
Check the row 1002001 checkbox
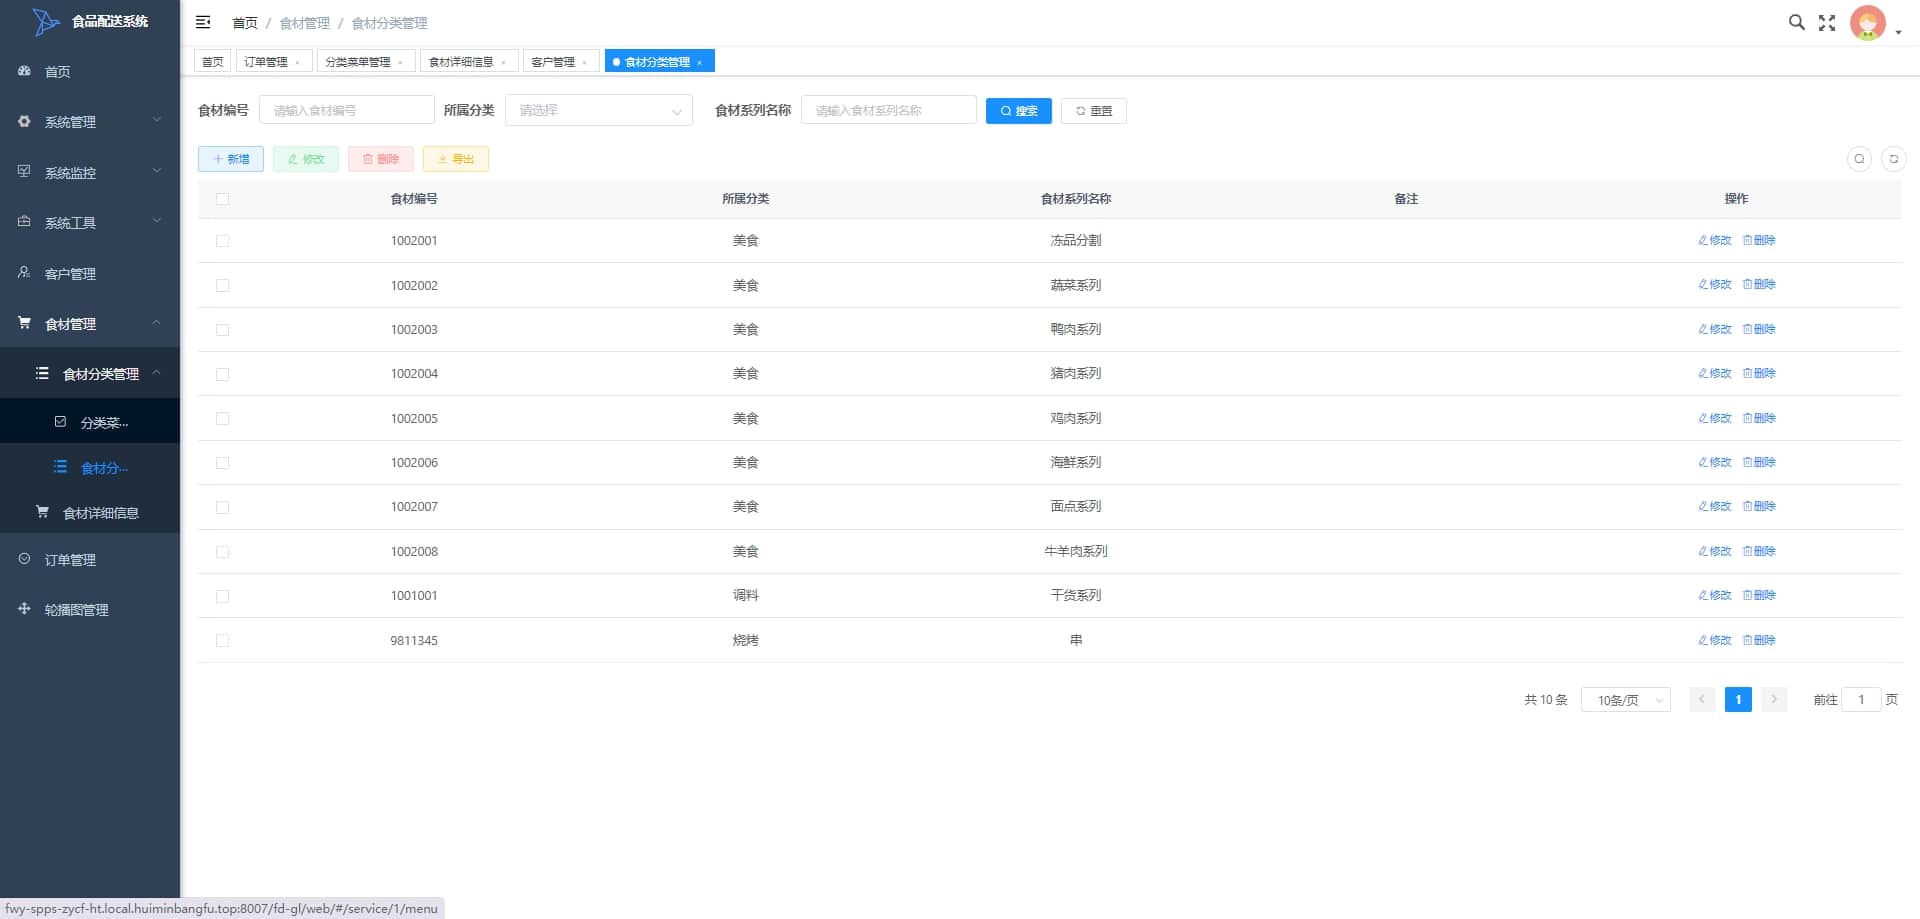click(x=222, y=241)
